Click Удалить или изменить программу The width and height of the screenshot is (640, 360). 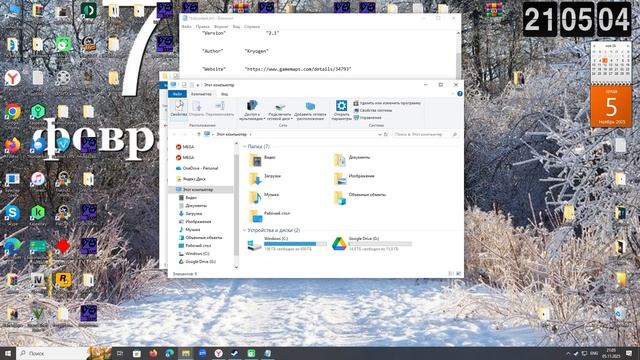387,103
